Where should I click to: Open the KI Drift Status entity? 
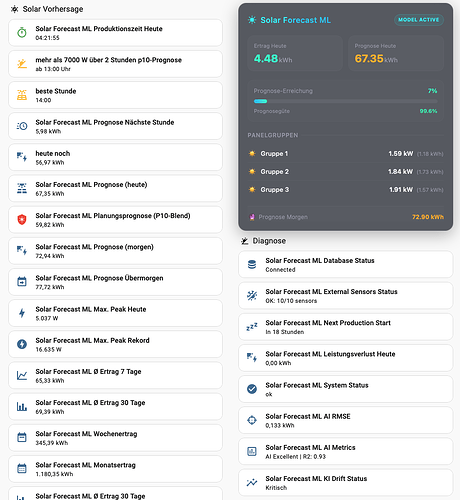pos(345,483)
